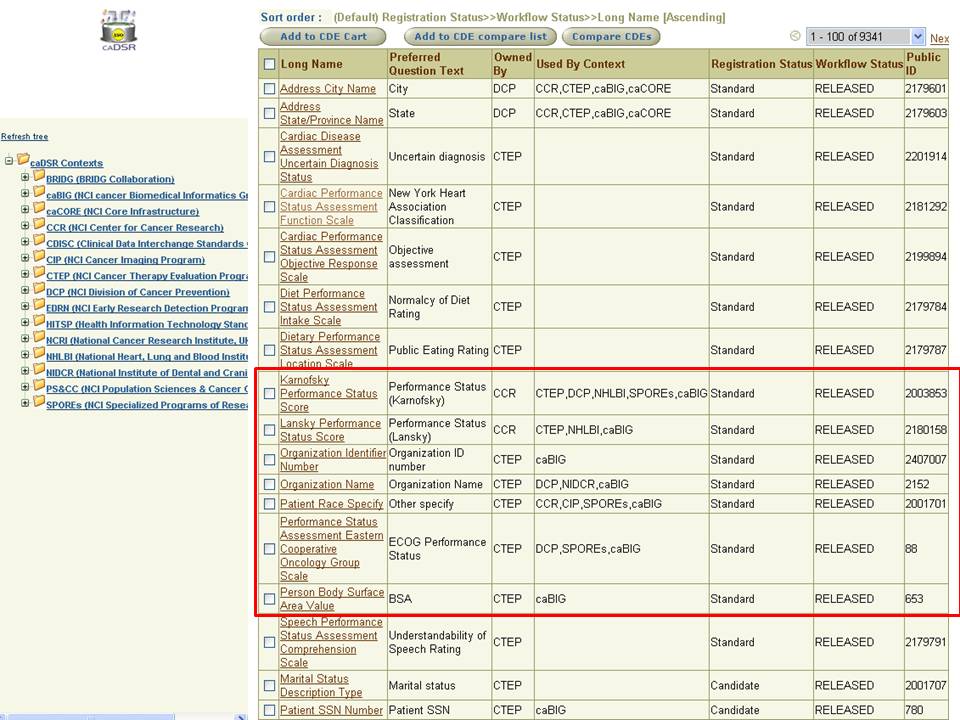The image size is (960, 720).
Task: Click the HITSP folder icon
Action: click(x=39, y=321)
